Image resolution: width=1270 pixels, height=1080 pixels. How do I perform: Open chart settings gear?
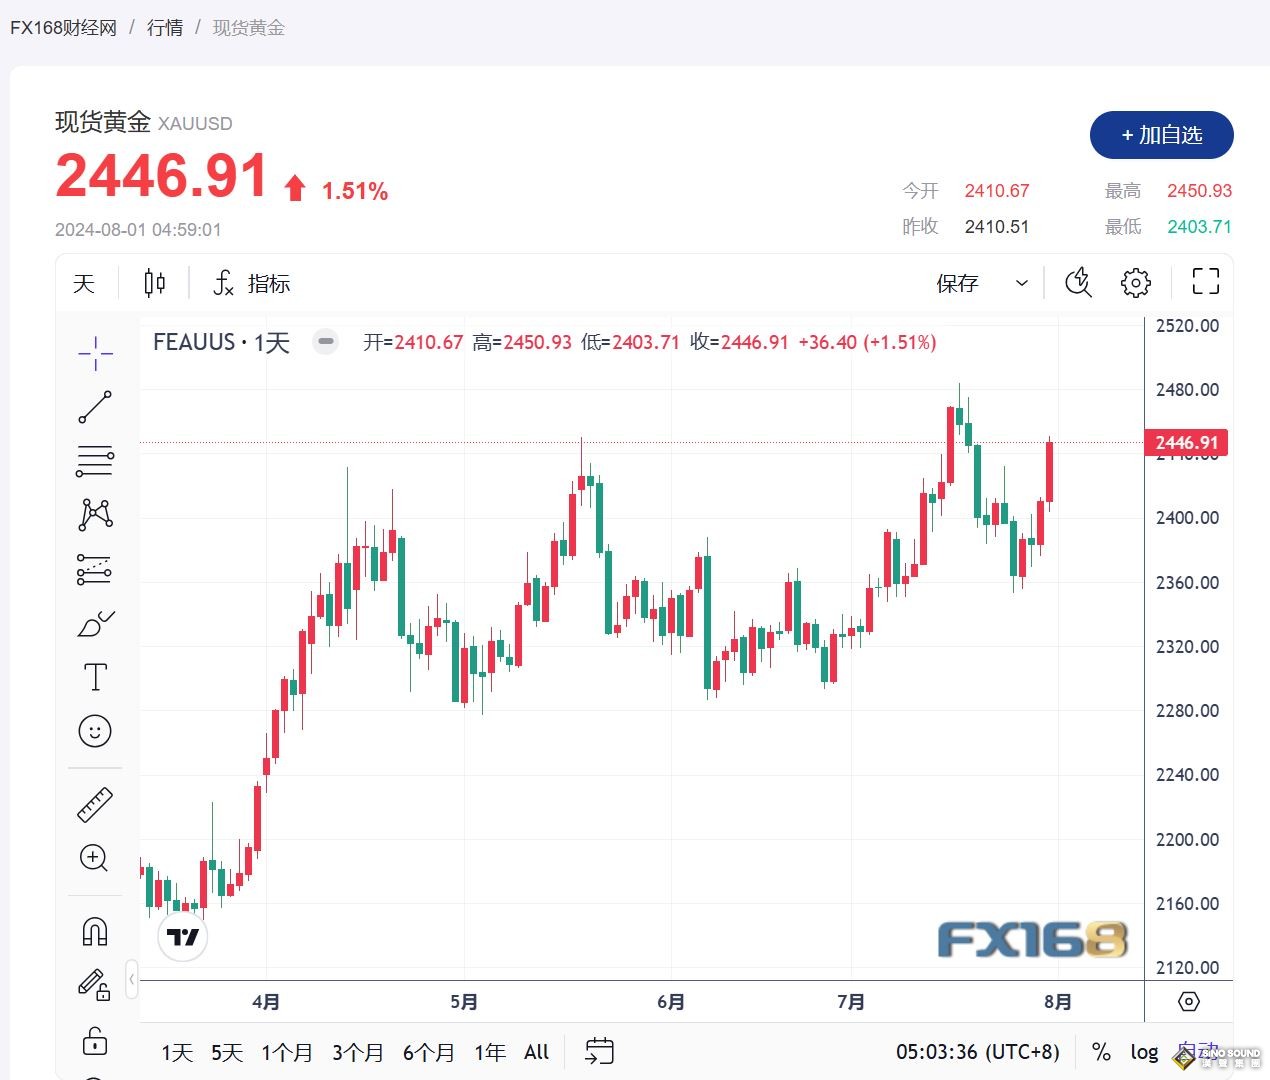pos(1136,283)
